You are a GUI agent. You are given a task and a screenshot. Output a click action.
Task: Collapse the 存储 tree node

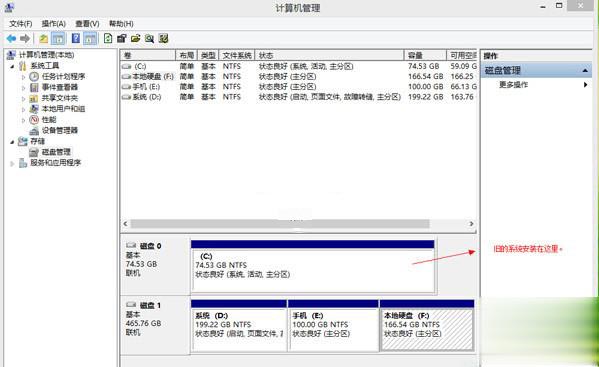(12, 142)
